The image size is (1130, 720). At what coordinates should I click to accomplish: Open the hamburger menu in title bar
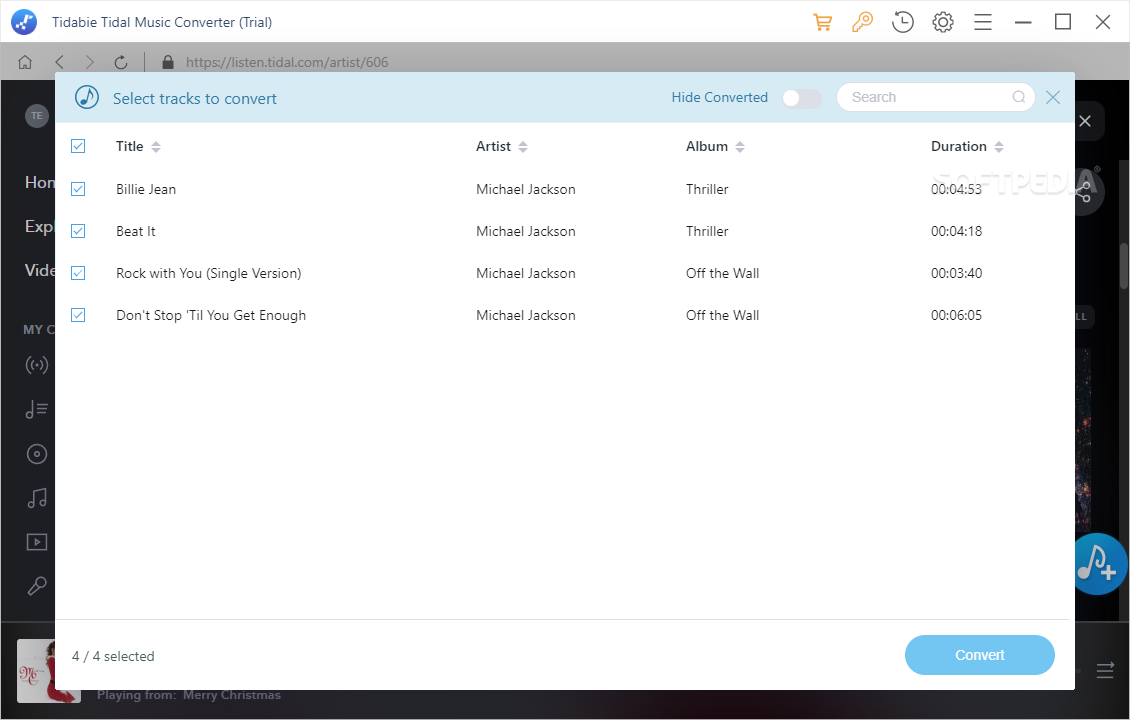pyautogui.click(x=983, y=22)
